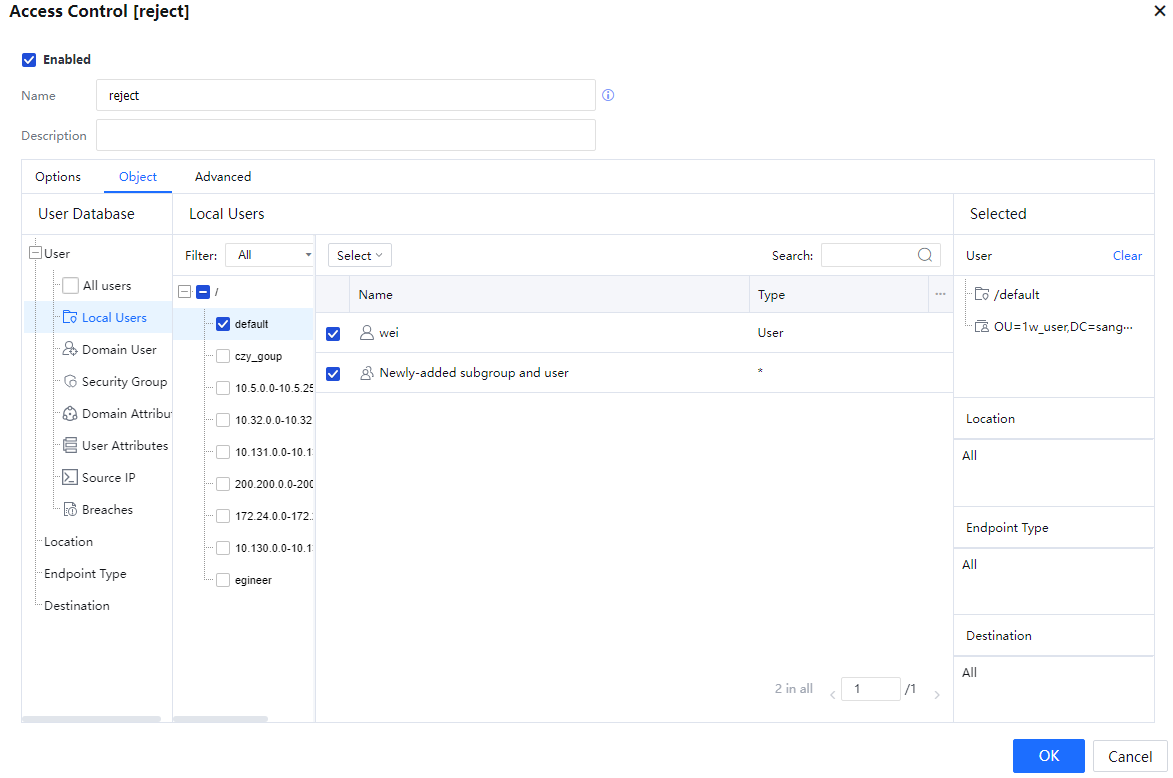Uncheck the Enabled checkbox

click(x=29, y=60)
